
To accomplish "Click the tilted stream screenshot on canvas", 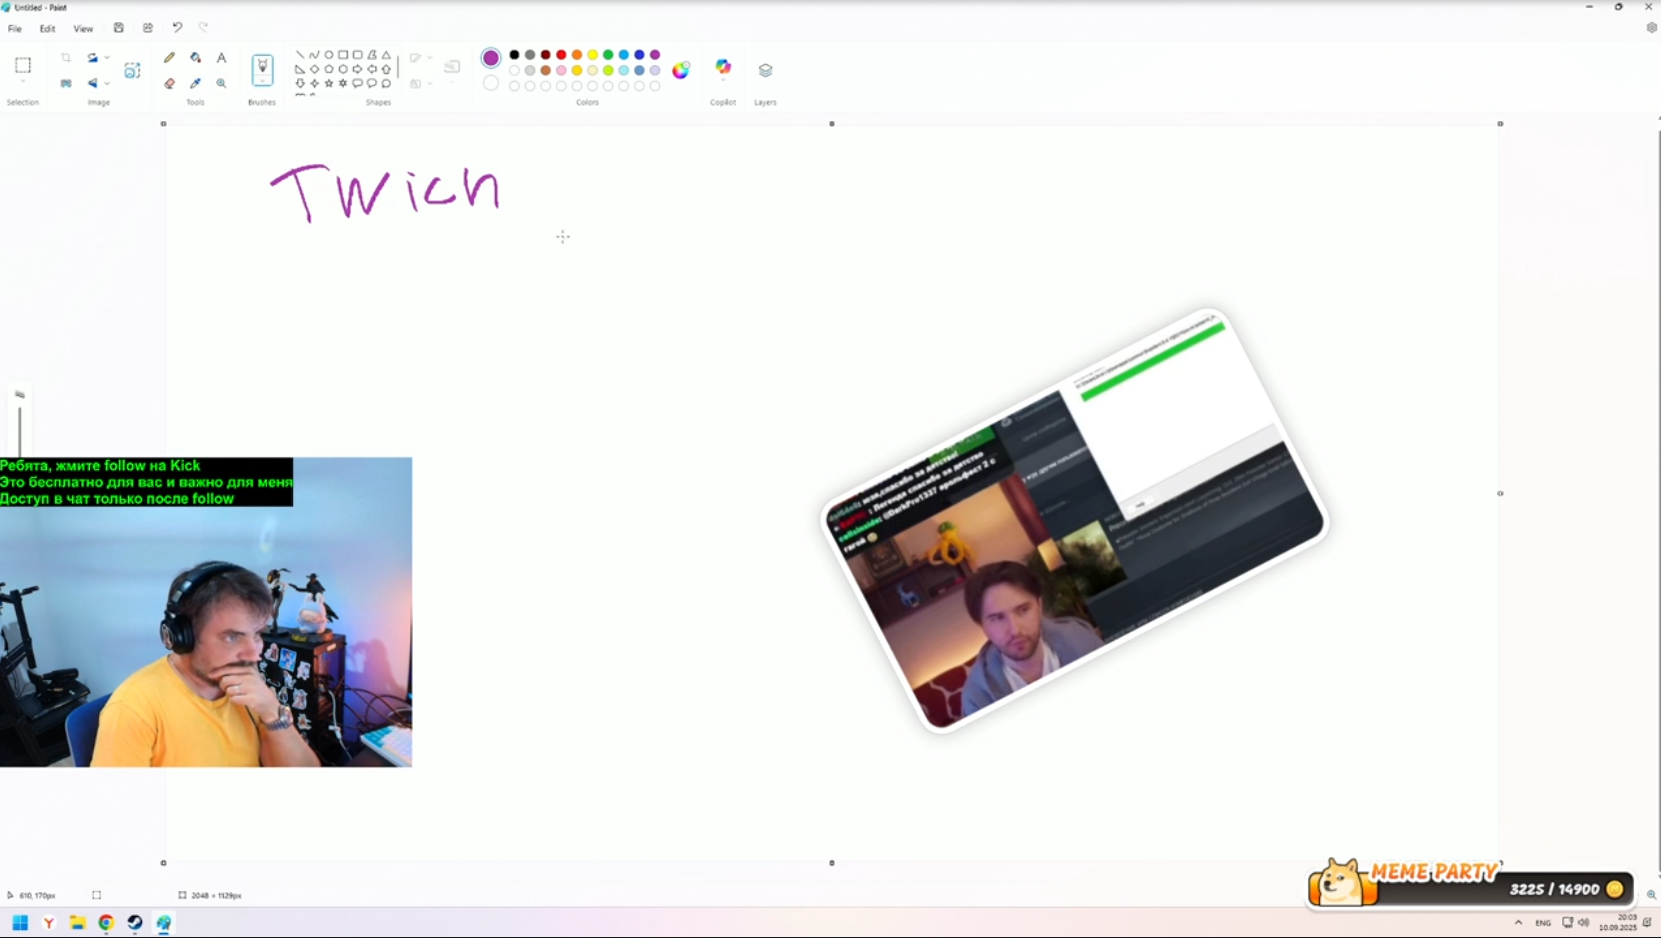I will [1074, 520].
